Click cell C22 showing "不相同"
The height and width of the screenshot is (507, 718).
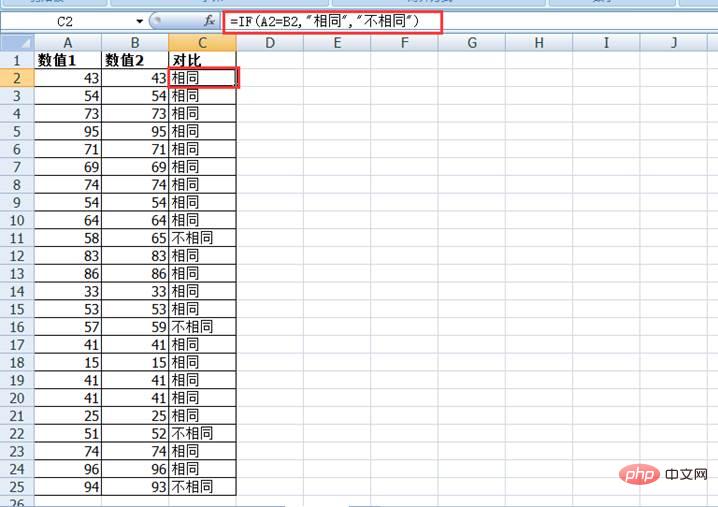(202, 434)
